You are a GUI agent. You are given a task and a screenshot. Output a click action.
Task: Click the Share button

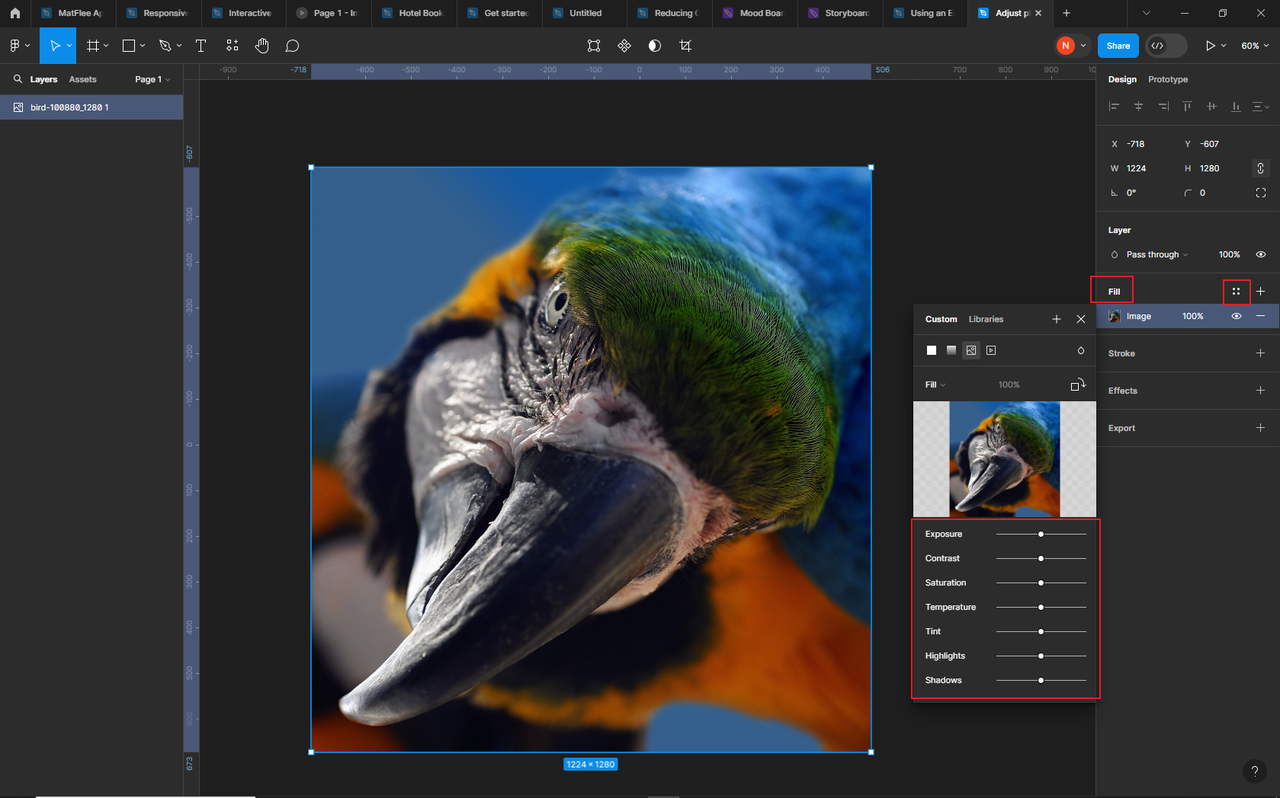pyautogui.click(x=1118, y=45)
